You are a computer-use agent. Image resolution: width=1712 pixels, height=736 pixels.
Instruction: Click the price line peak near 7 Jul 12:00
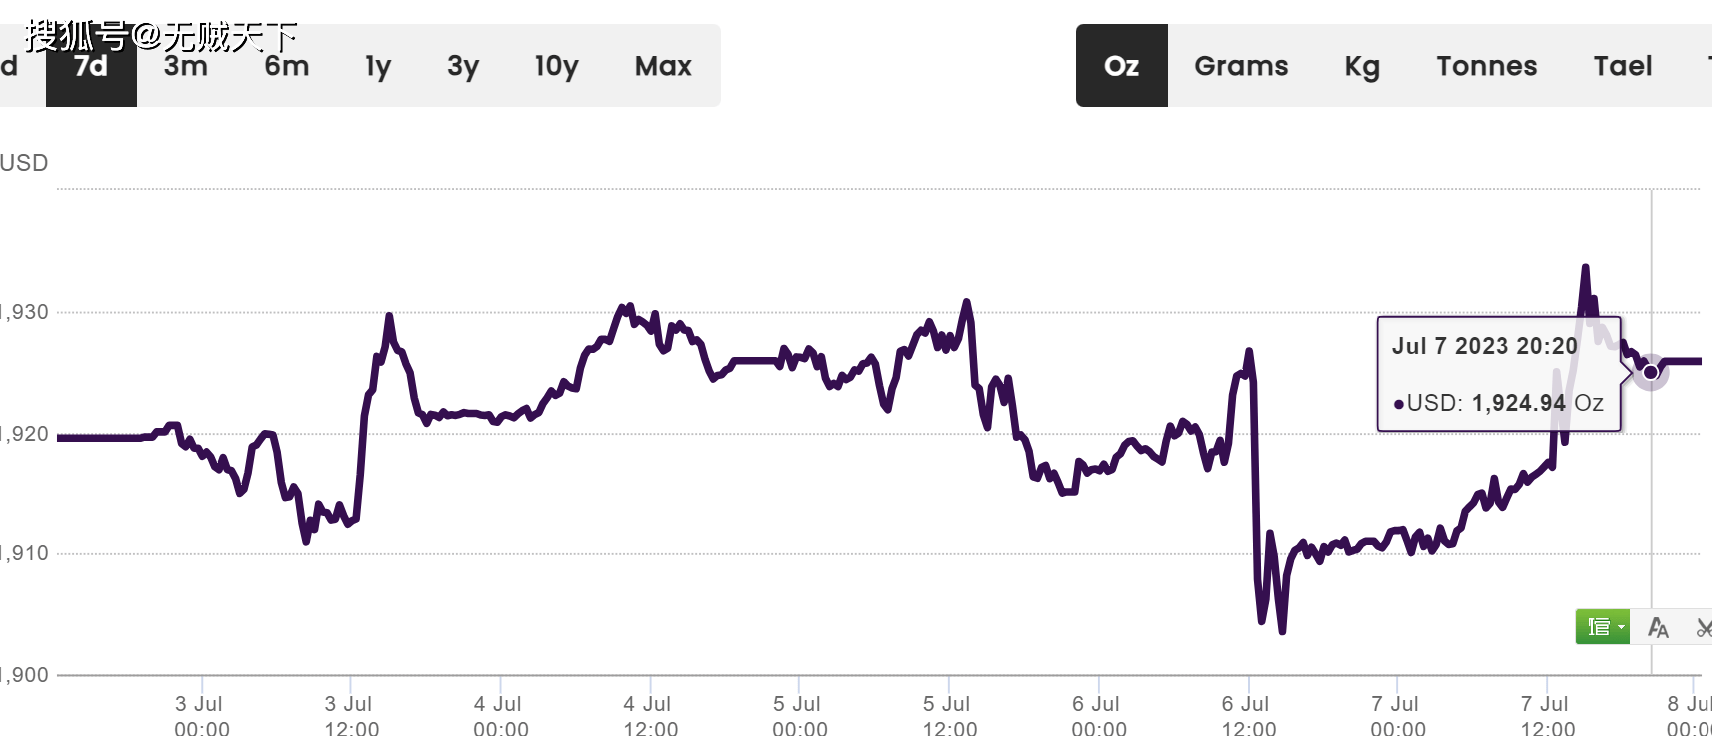(1585, 267)
